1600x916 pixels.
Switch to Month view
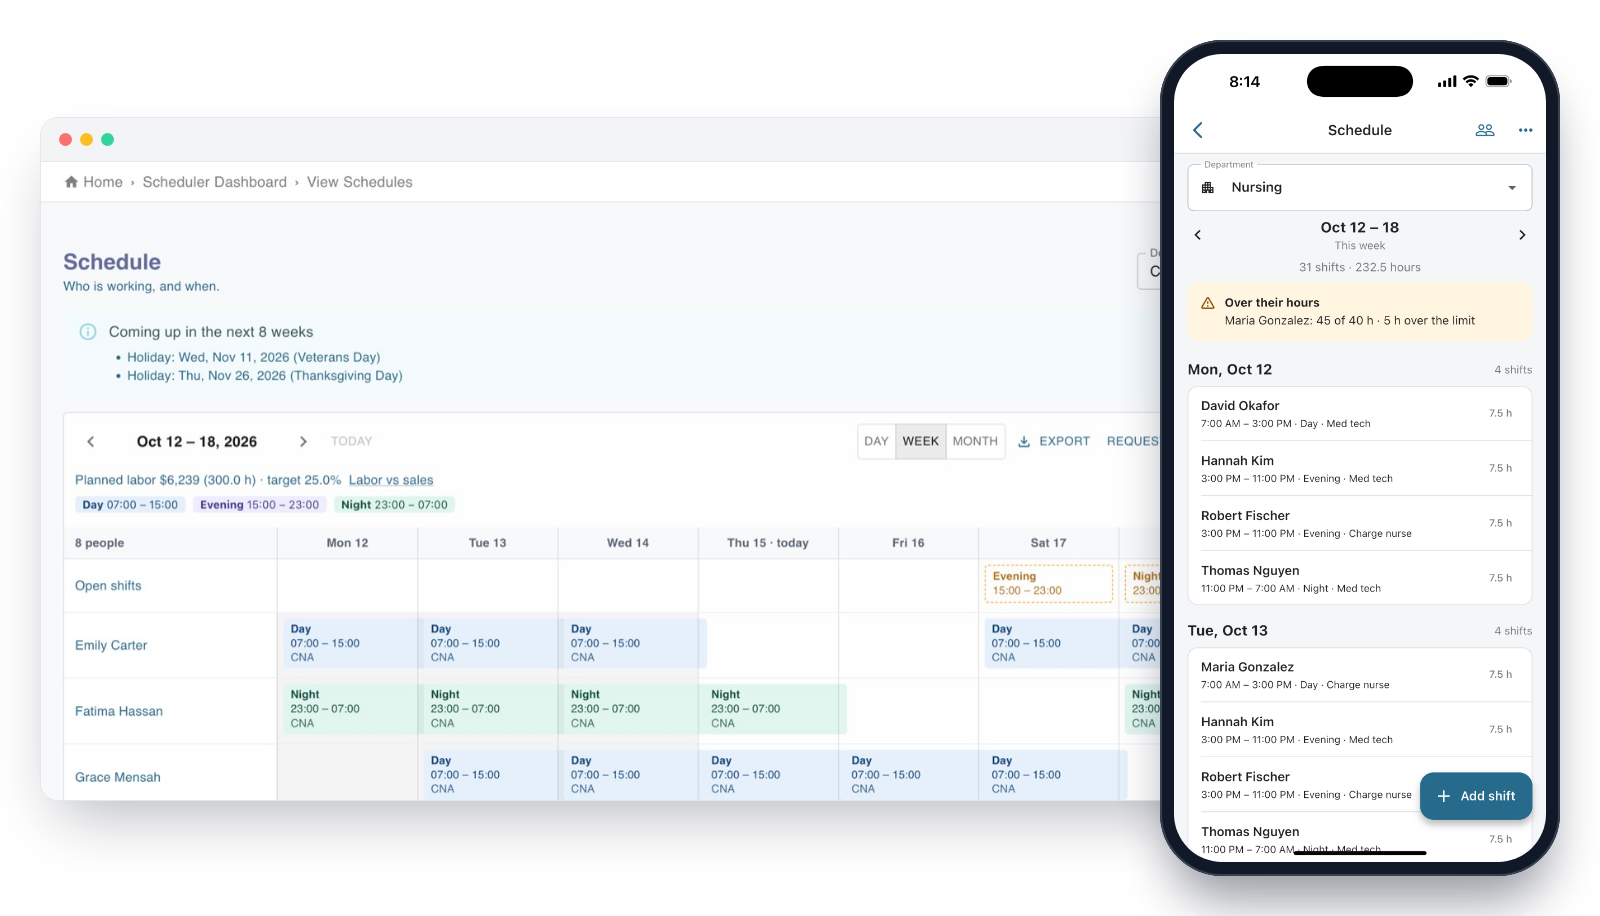pos(975,441)
